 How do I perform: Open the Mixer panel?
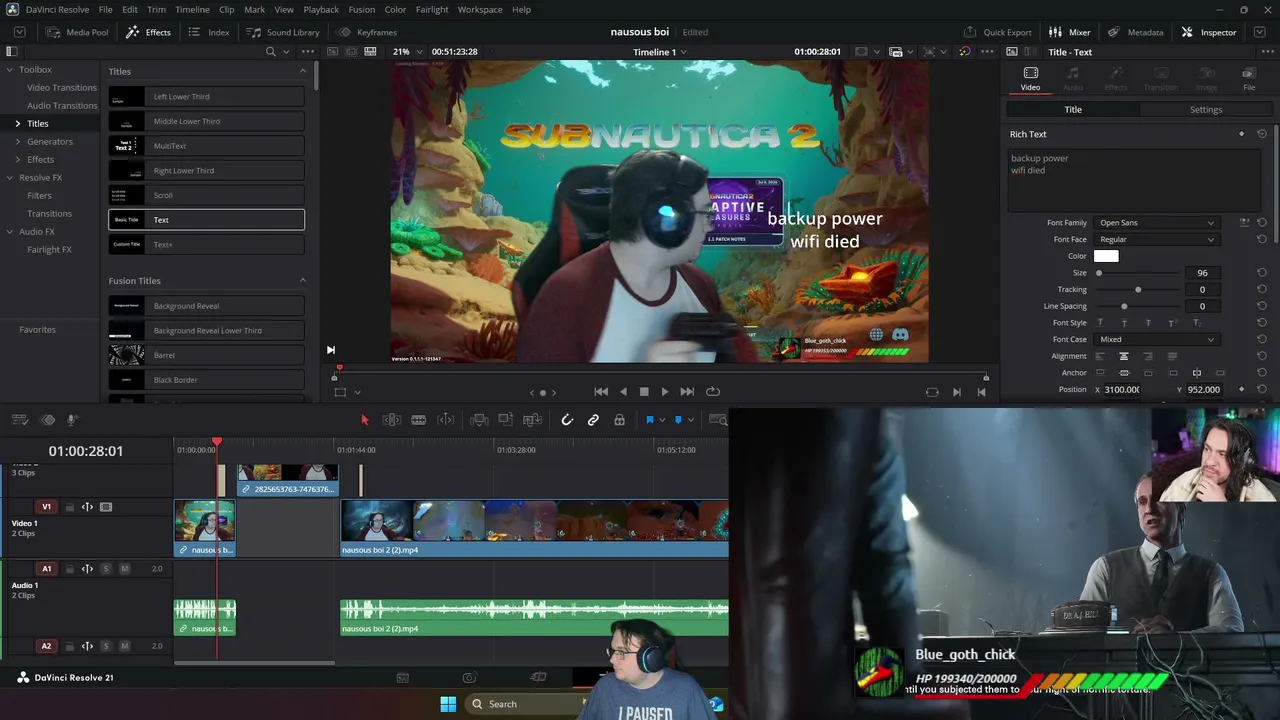click(x=1070, y=32)
